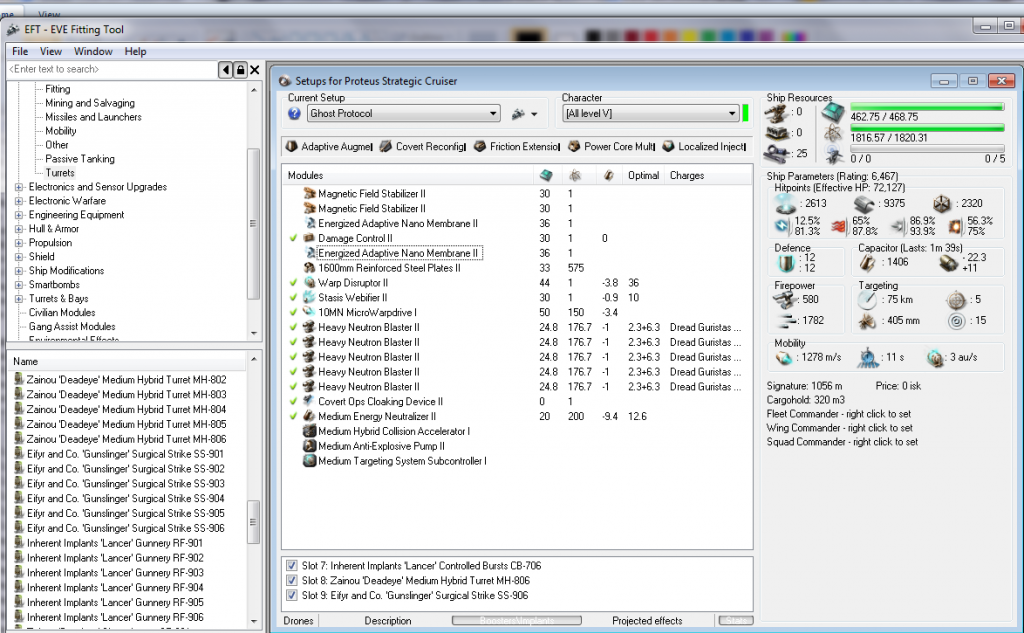Click the powergrid column header icon
This screenshot has height=633, width=1024.
pyautogui.click(x=575, y=175)
